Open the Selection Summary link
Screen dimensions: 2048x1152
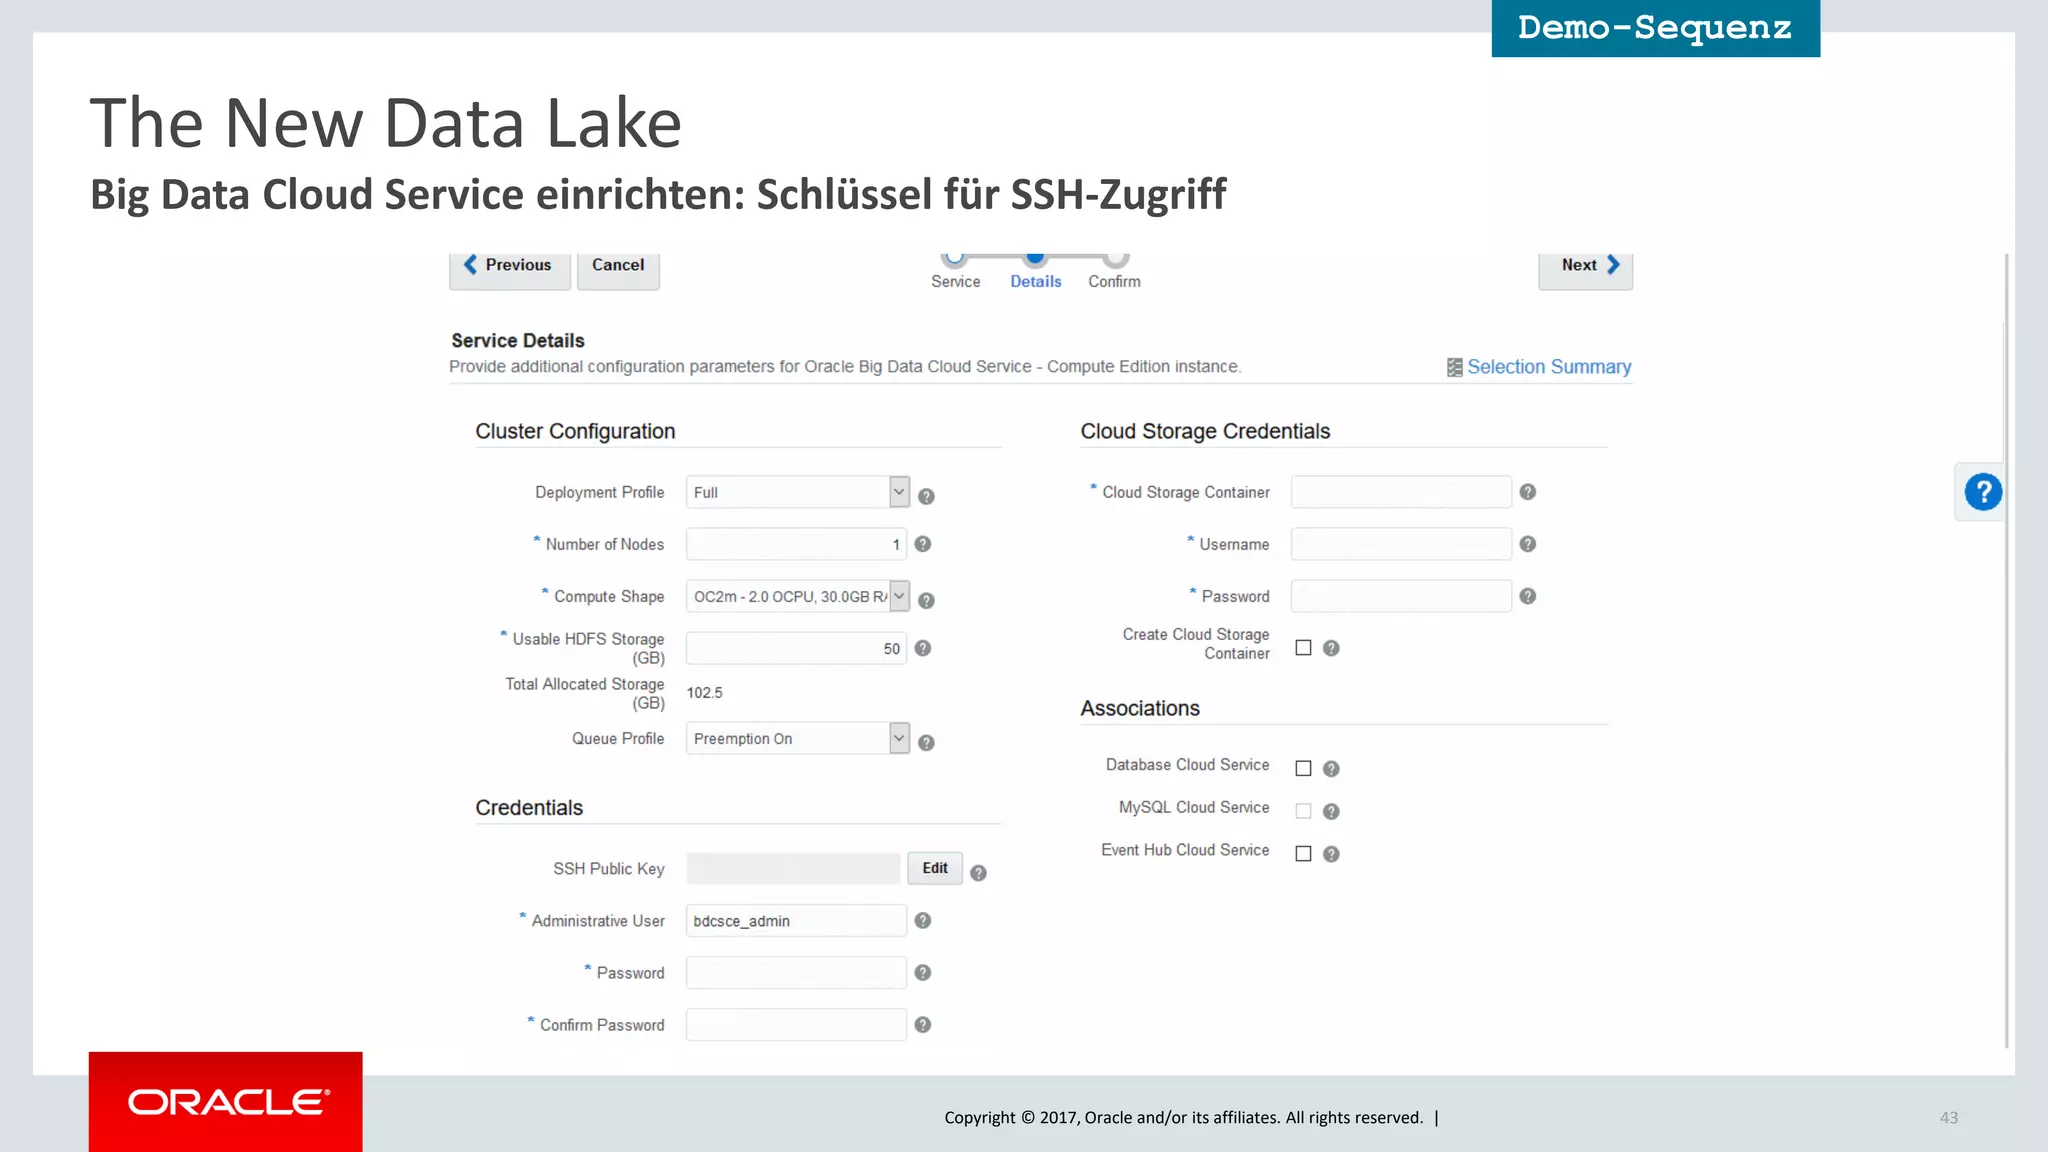pyautogui.click(x=1549, y=367)
